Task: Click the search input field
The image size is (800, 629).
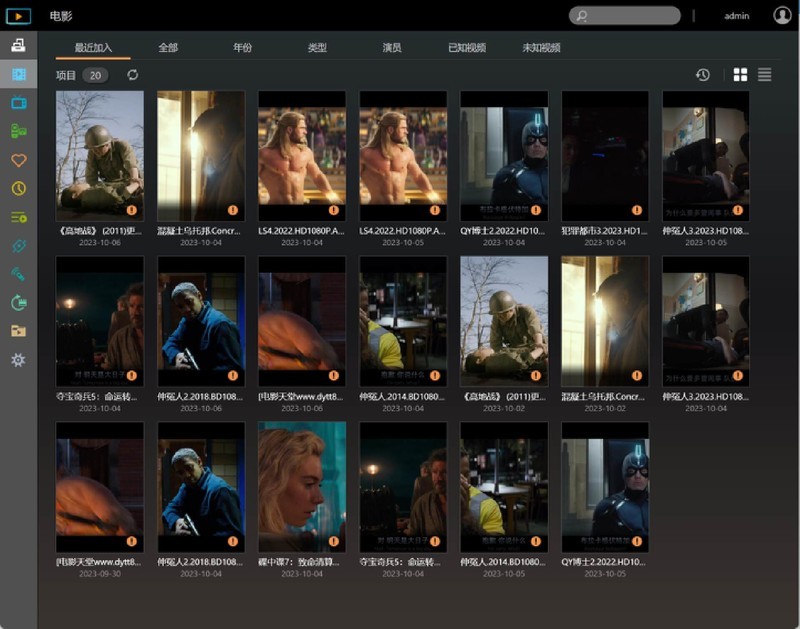Action: click(630, 16)
